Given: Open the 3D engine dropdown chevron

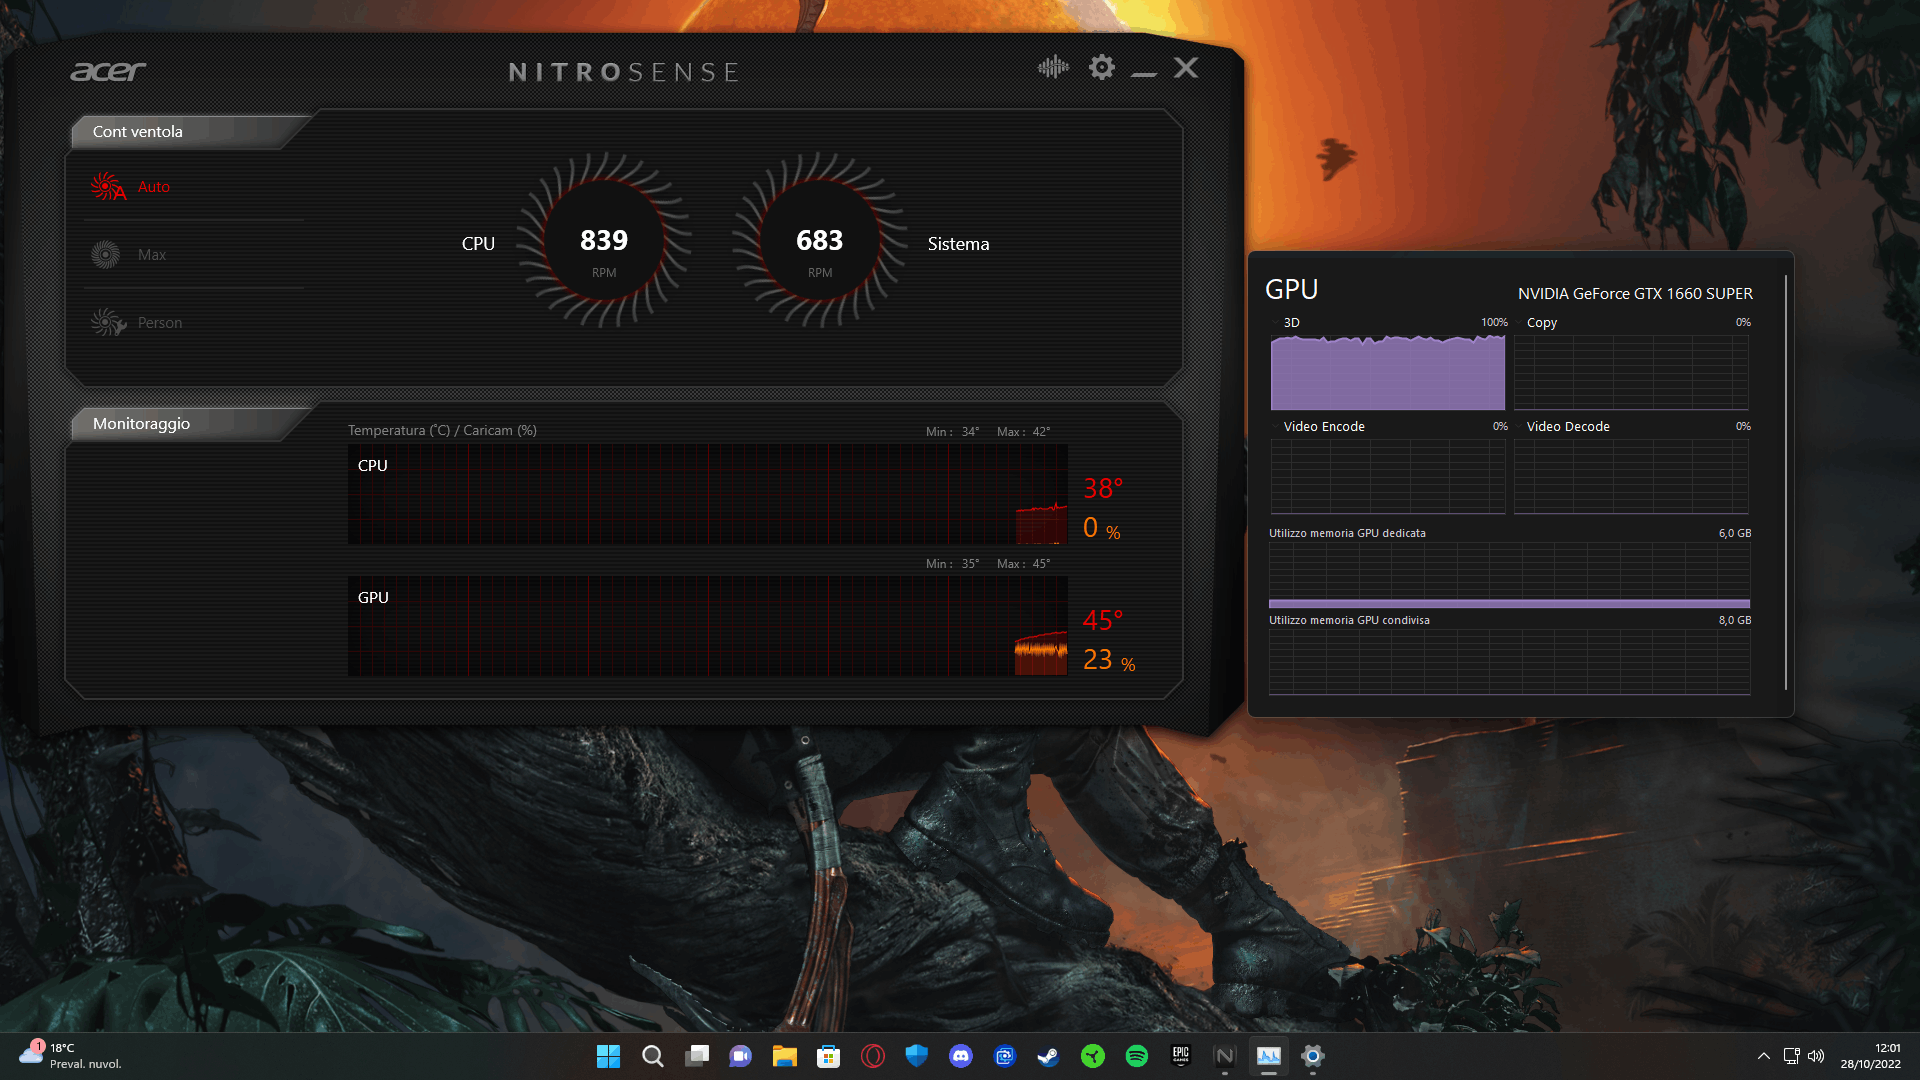Looking at the screenshot, I should tap(1276, 323).
